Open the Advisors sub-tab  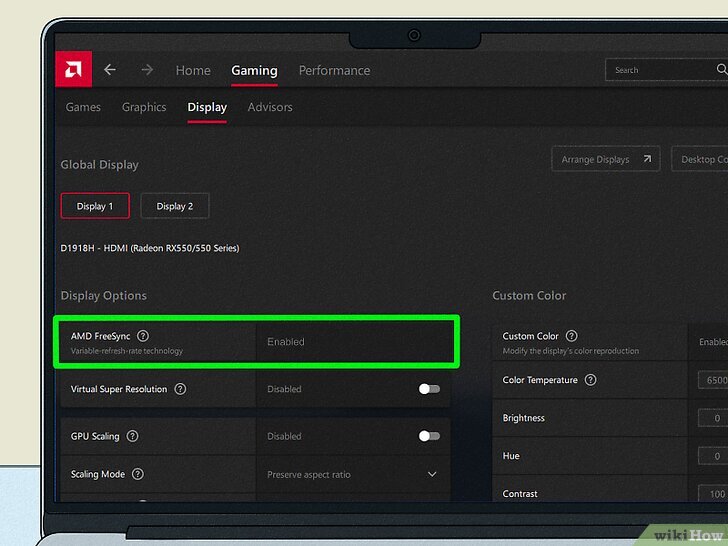[x=270, y=107]
